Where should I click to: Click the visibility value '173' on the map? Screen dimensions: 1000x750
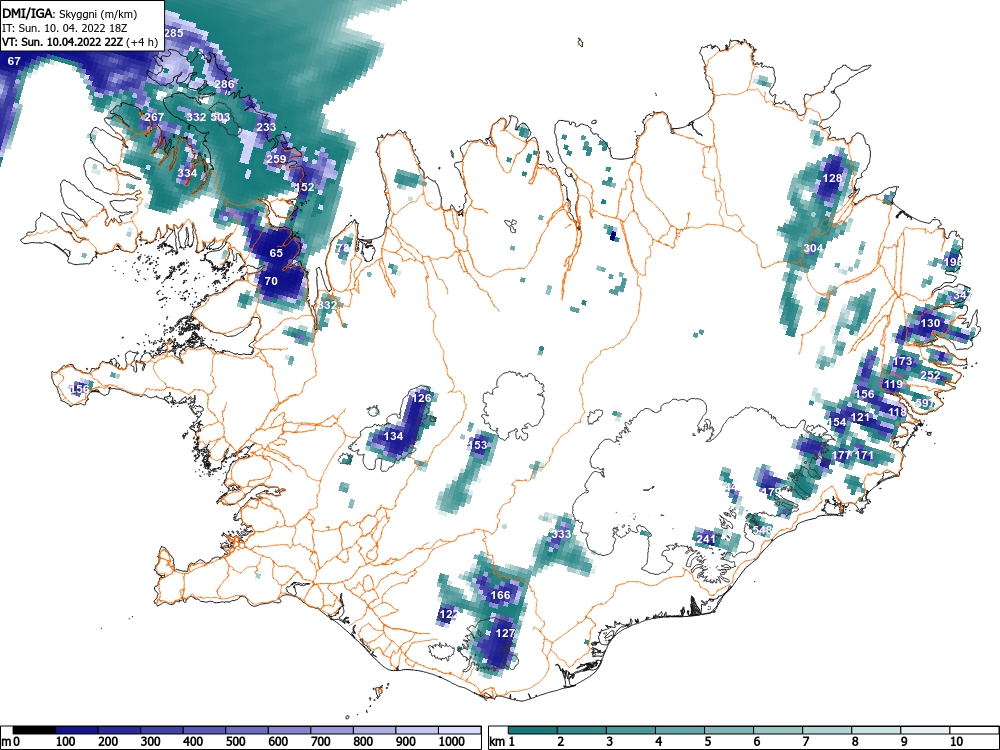click(902, 362)
